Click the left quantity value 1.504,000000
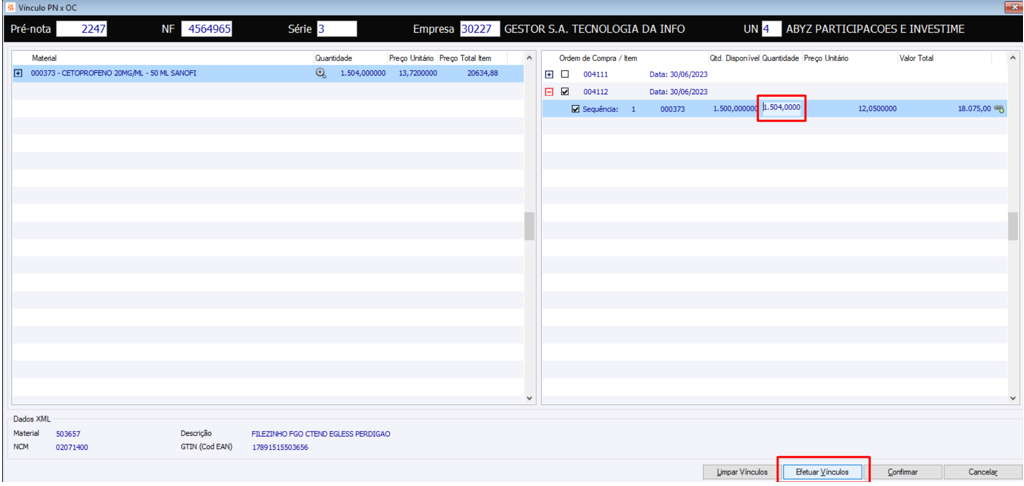Viewport: 1024px width, 486px height. 362,73
